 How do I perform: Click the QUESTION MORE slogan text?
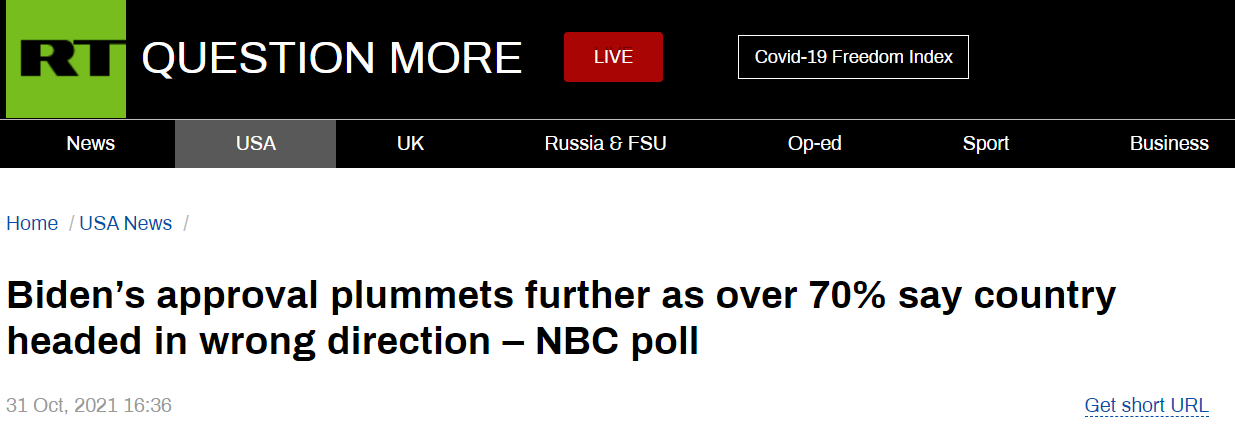coord(331,58)
